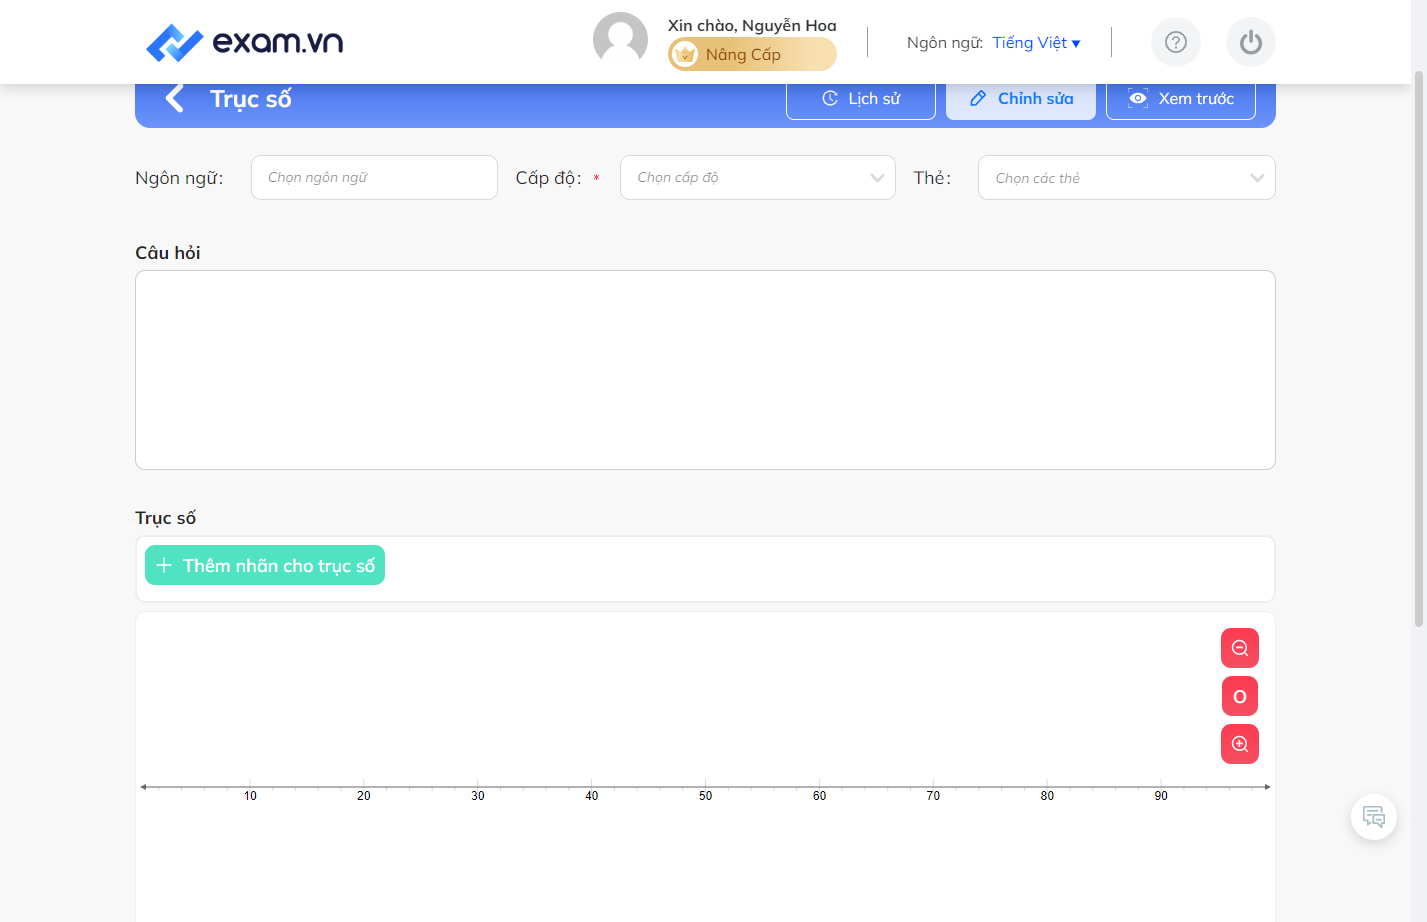Click the Nâng Cấp upgrade badge

[752, 54]
